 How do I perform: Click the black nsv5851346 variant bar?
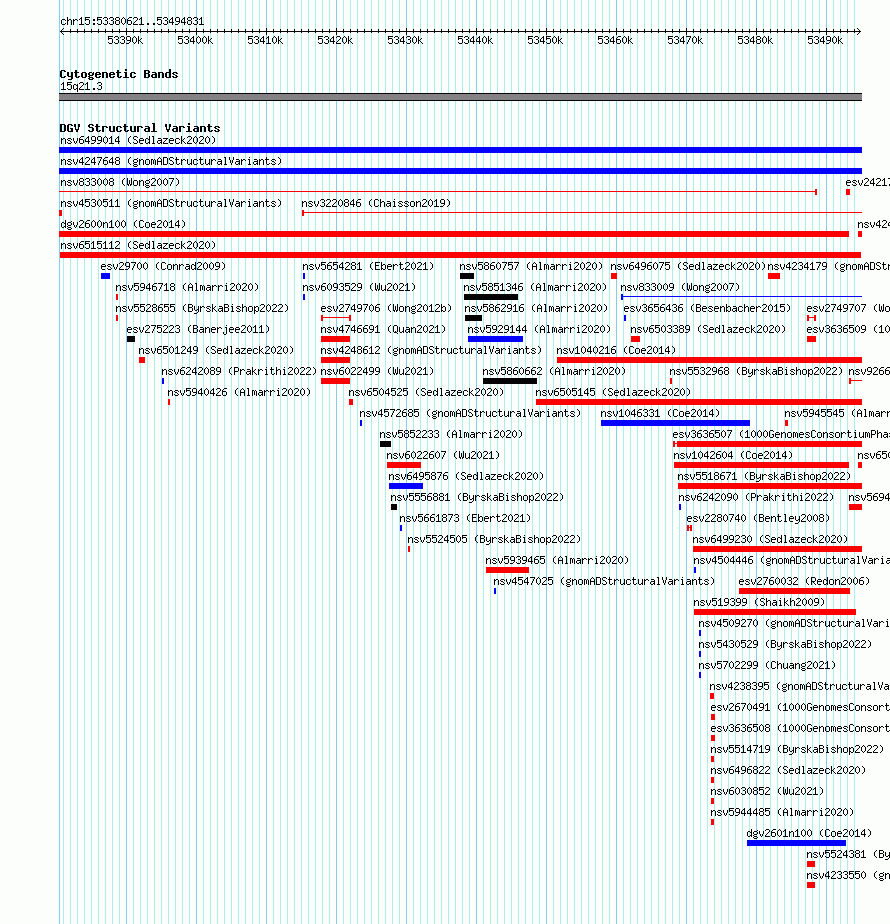[x=491, y=297]
